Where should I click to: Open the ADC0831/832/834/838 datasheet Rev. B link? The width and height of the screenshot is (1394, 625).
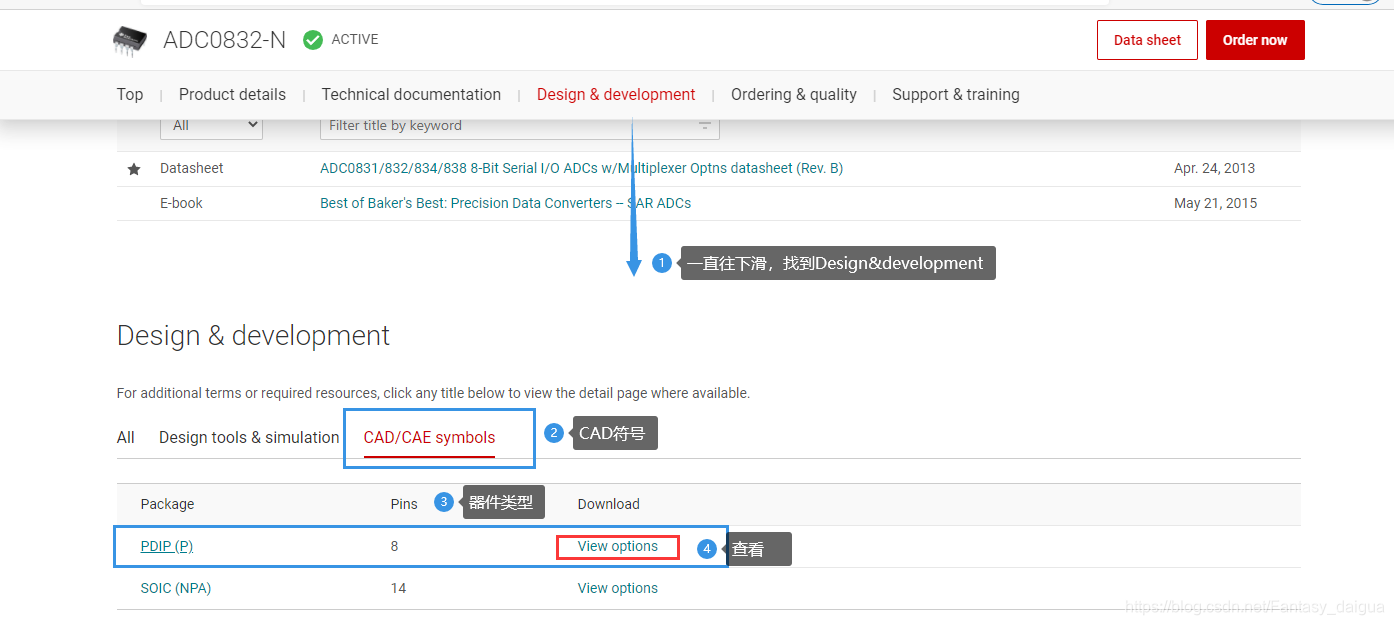click(581, 168)
